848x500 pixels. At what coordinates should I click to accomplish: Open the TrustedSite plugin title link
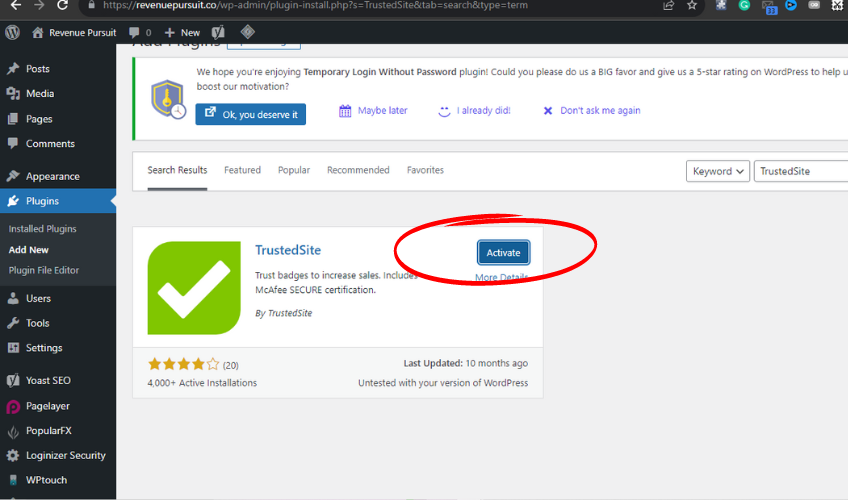[288, 250]
